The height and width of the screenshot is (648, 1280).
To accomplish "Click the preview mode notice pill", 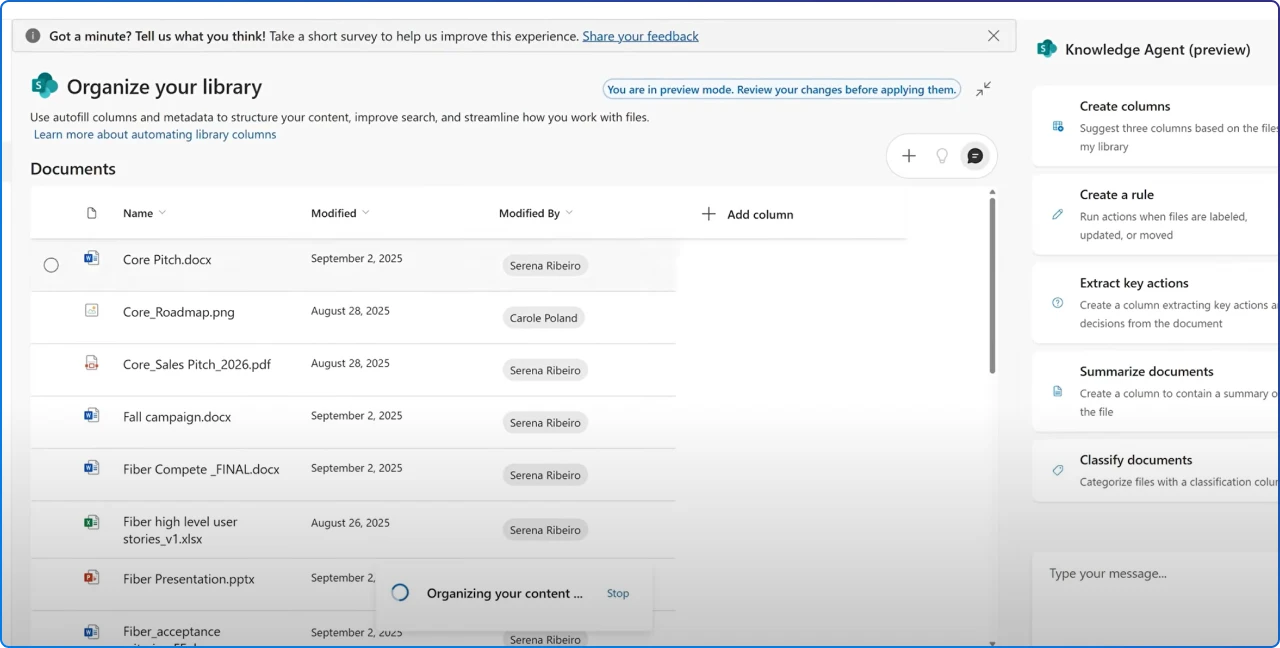I will point(781,89).
